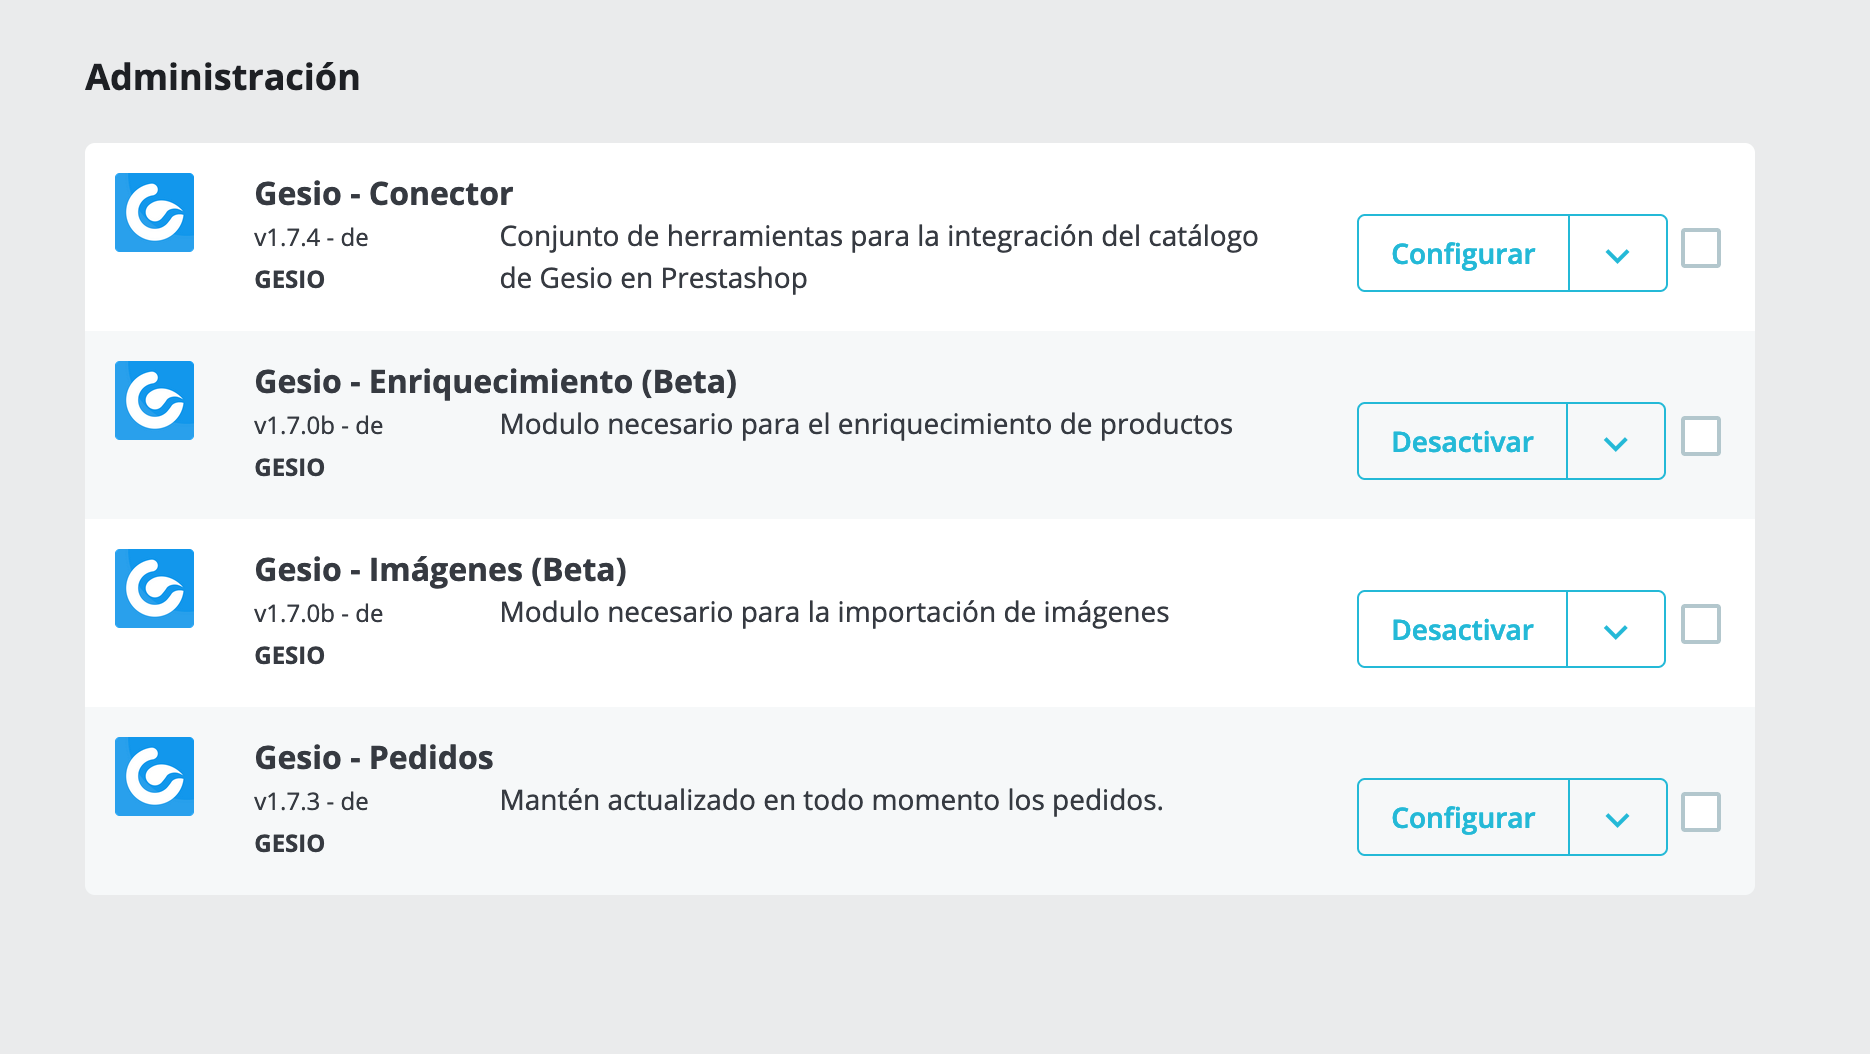This screenshot has height=1054, width=1870.
Task: Click the Gesio - Pedidos module logo icon
Action: (154, 776)
